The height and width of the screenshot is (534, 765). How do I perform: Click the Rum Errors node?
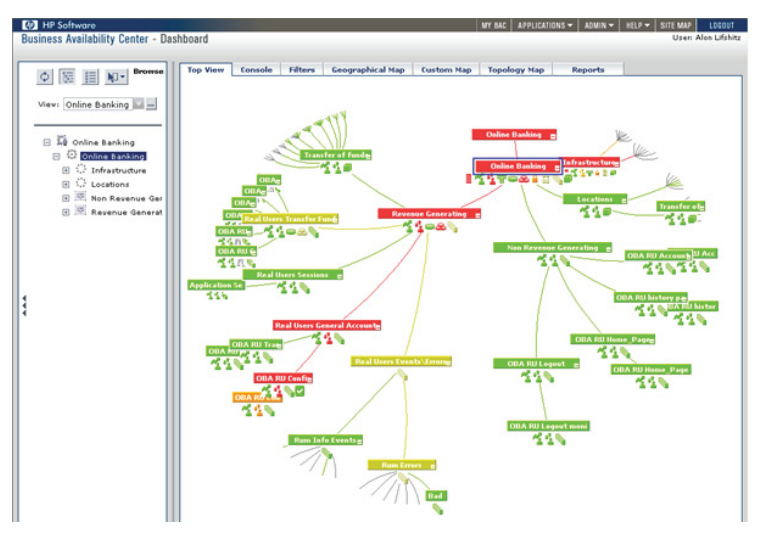pos(402,465)
